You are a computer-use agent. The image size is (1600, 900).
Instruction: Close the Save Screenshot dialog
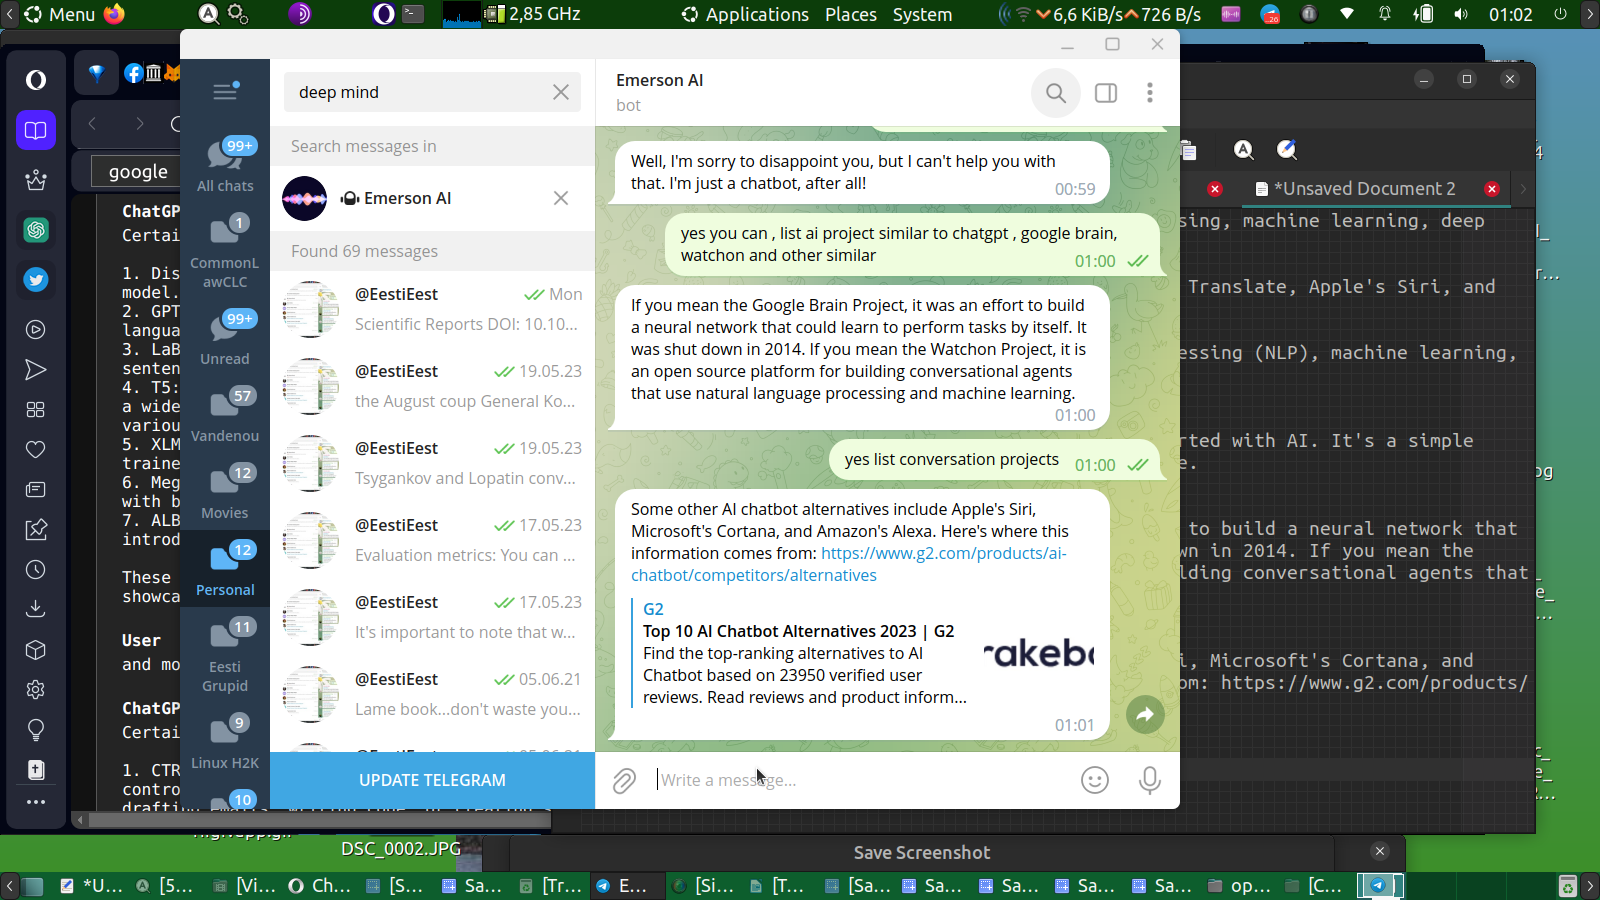point(1380,851)
